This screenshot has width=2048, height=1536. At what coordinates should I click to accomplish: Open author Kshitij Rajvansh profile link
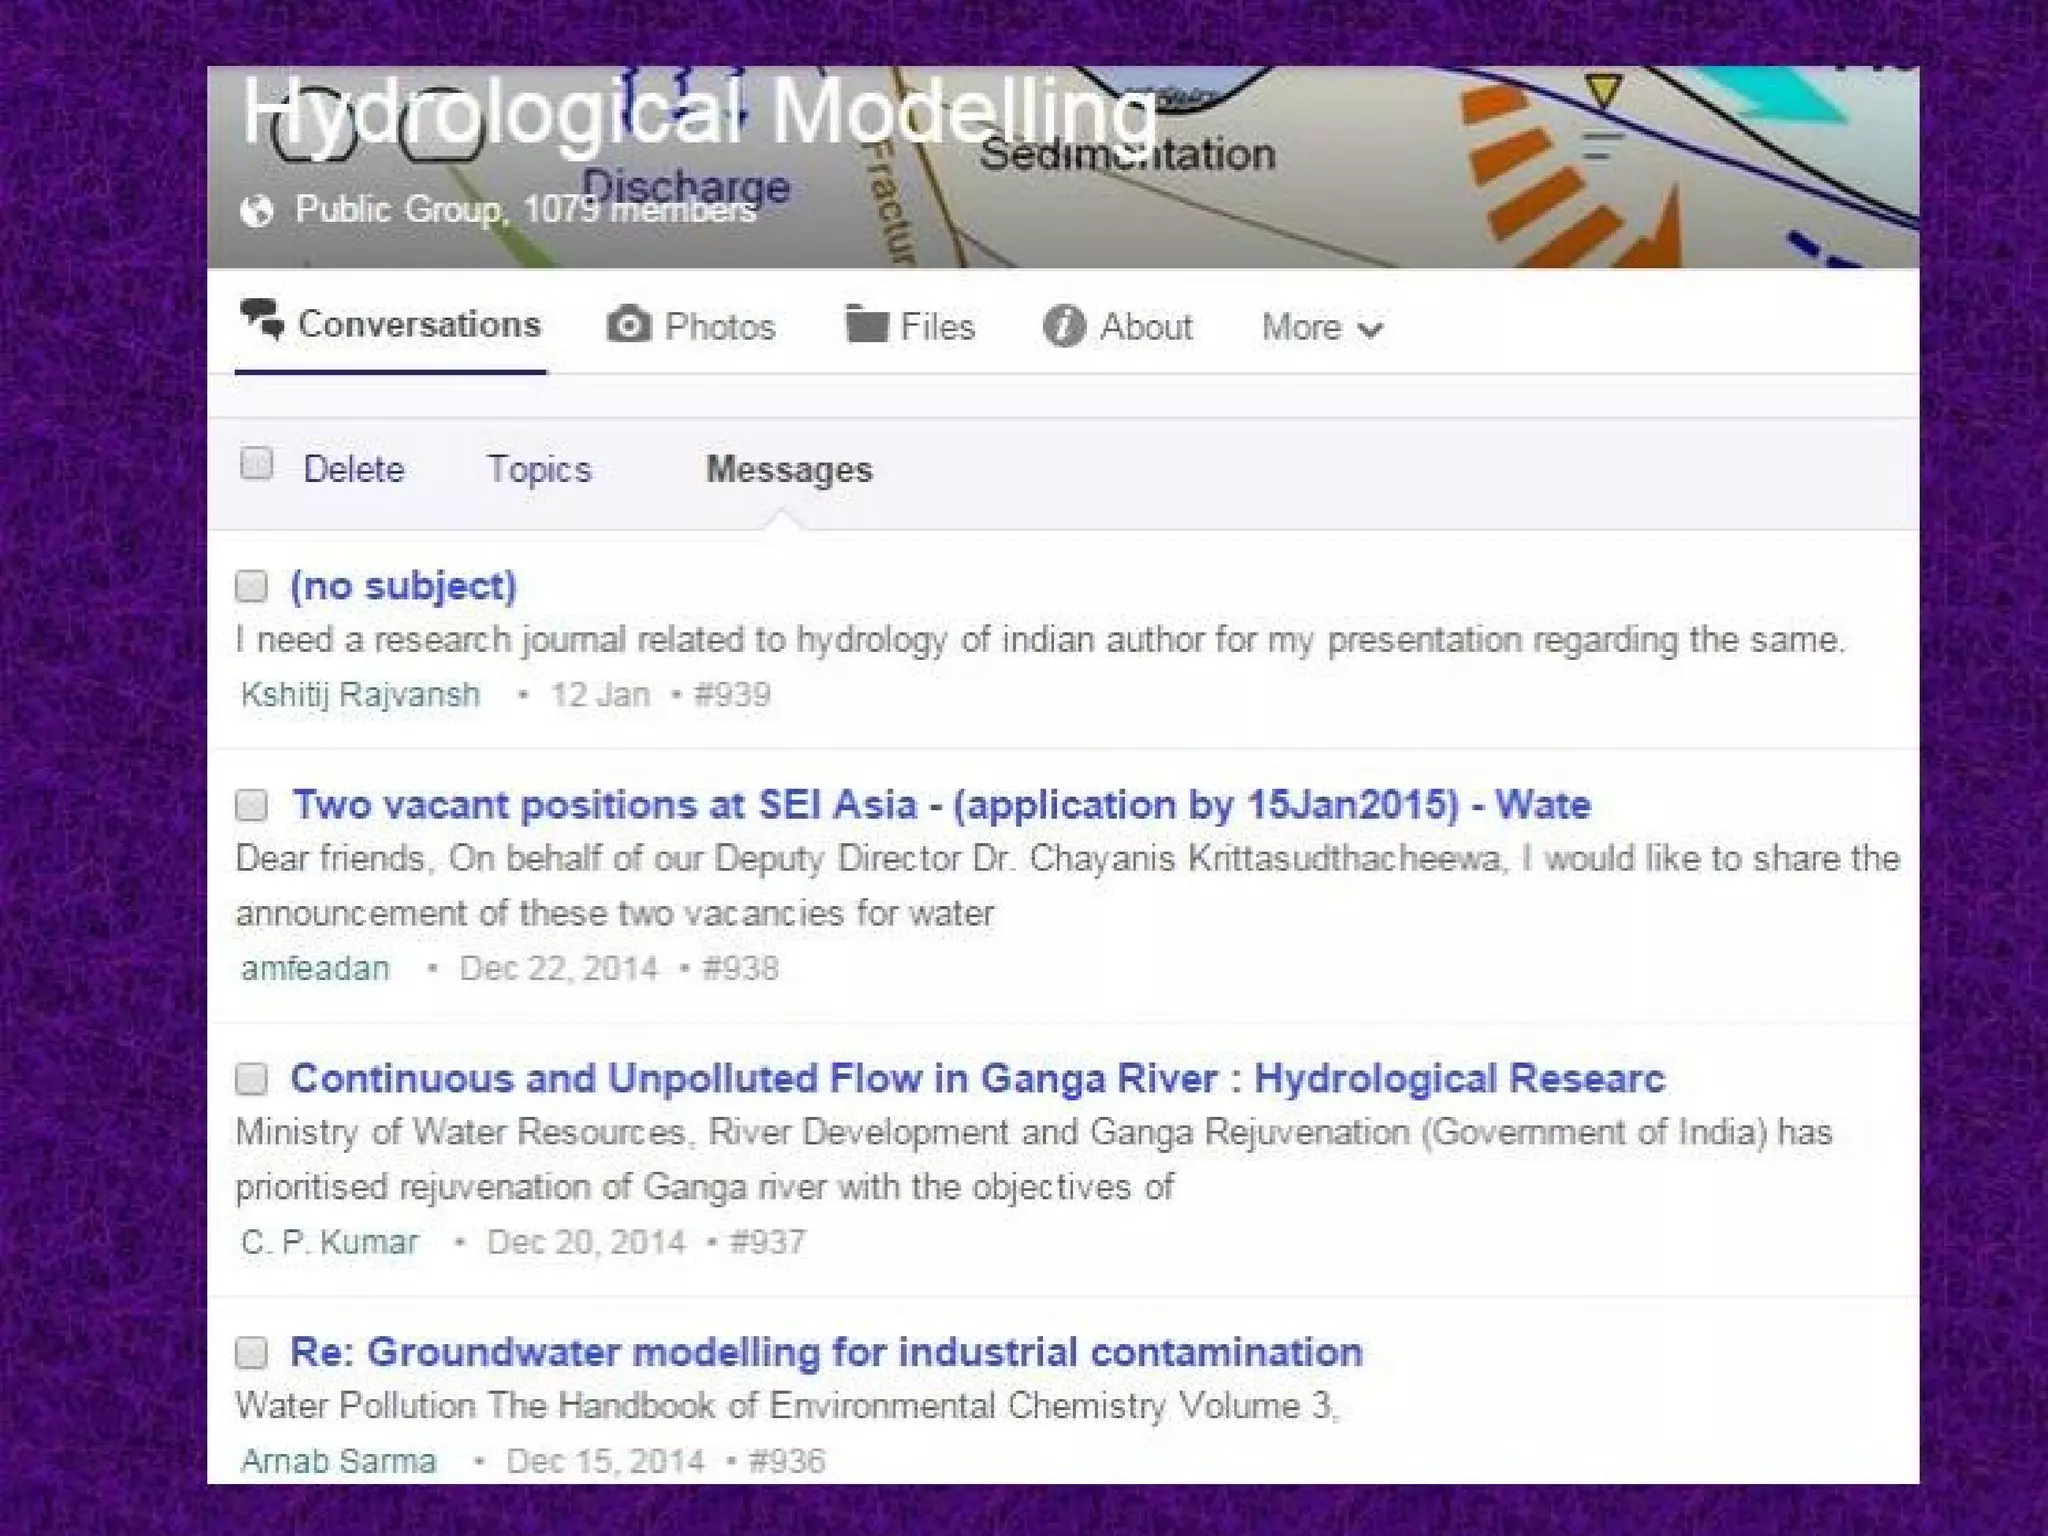point(360,694)
